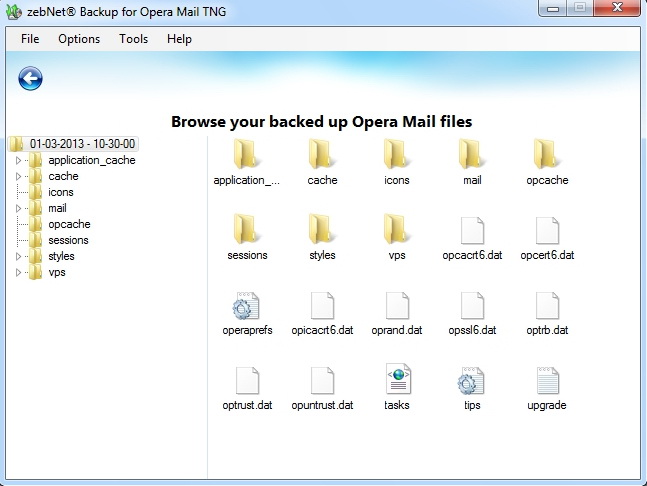Select the upgrade text file icon
The image size is (647, 486).
point(548,381)
